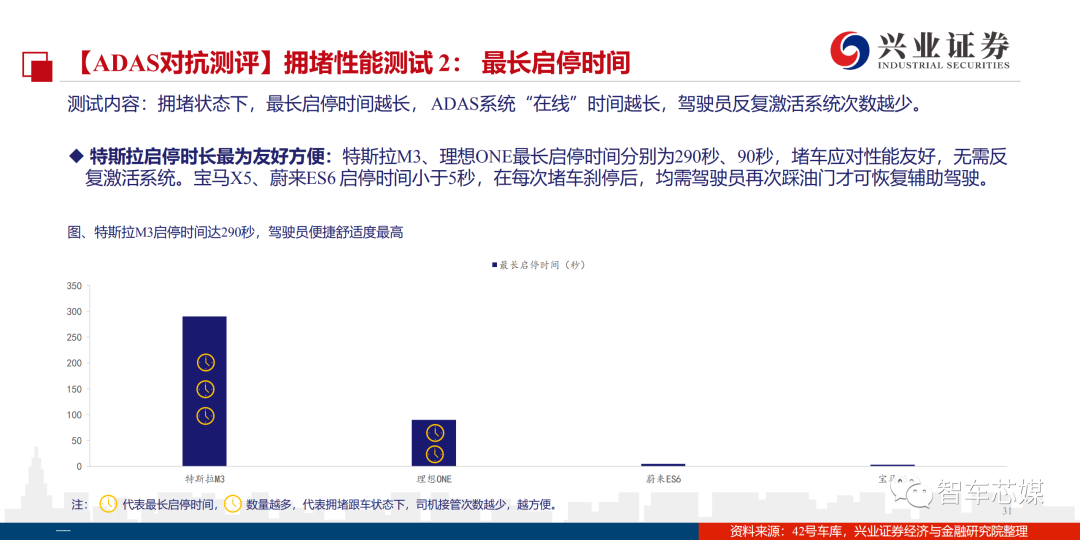Screen dimensions: 1080x540
Task: Click the middle clock icon in 特斯拉M3 bar
Action: point(205,389)
